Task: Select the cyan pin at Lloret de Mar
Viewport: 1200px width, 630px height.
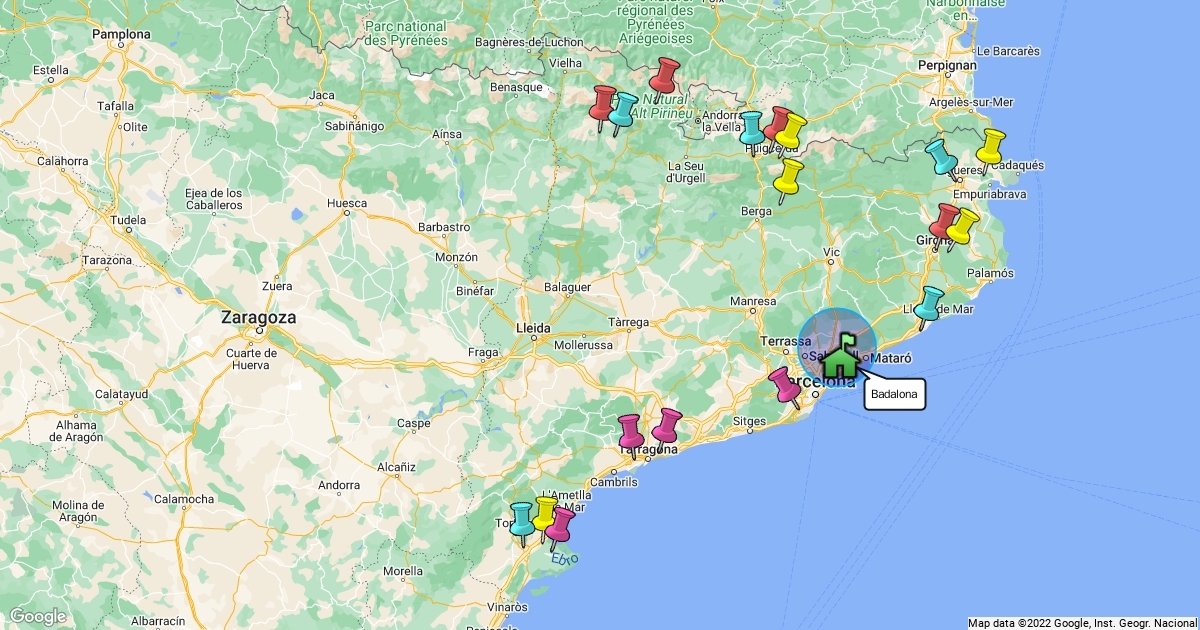Action: pos(930,303)
